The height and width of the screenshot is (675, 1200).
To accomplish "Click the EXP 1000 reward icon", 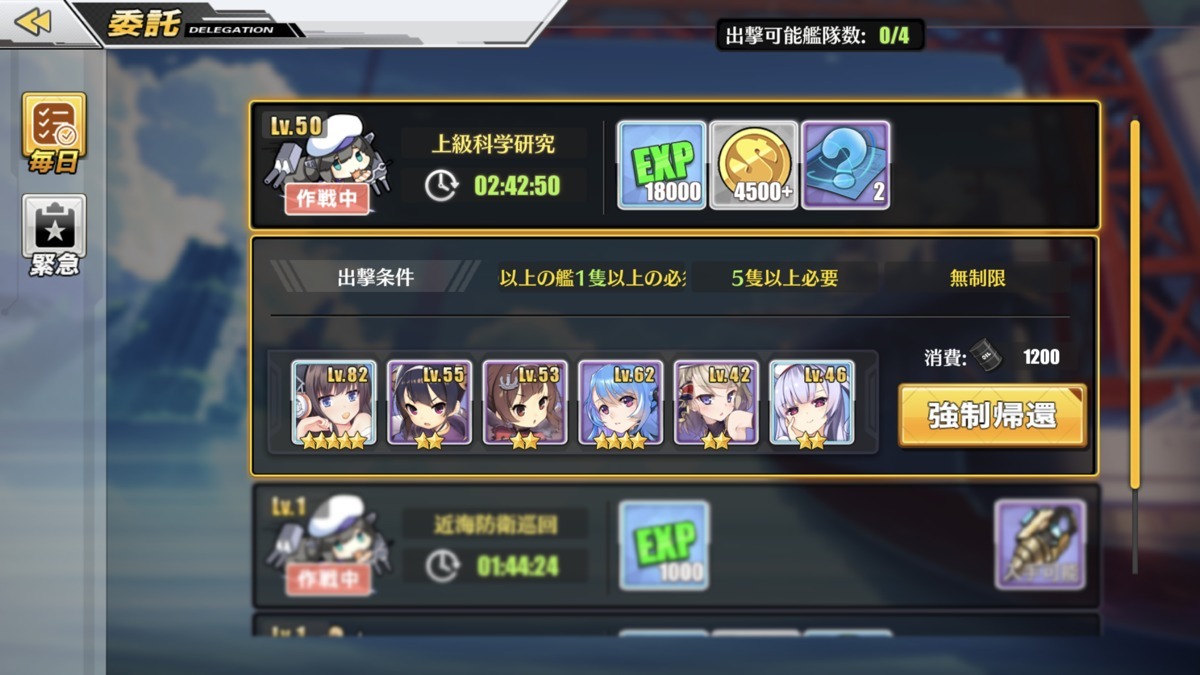I will [664, 545].
